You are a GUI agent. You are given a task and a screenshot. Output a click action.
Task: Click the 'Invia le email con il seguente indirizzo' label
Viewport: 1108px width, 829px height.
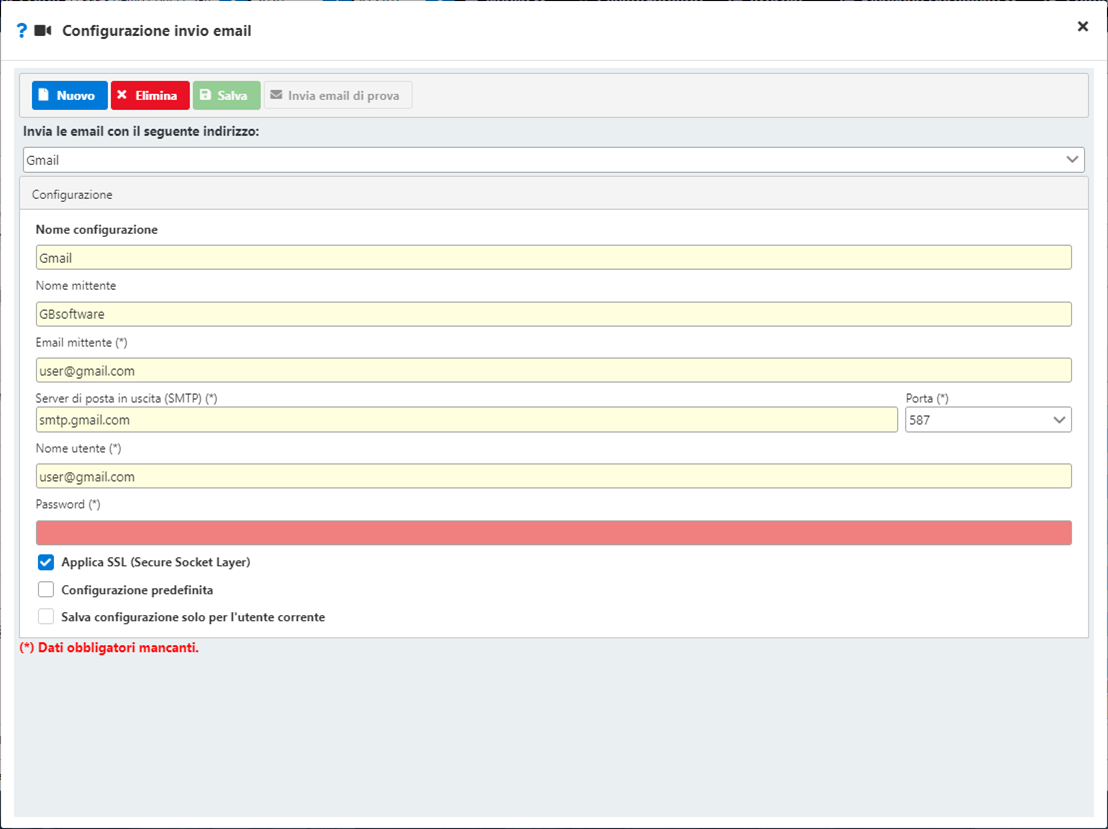(x=141, y=131)
